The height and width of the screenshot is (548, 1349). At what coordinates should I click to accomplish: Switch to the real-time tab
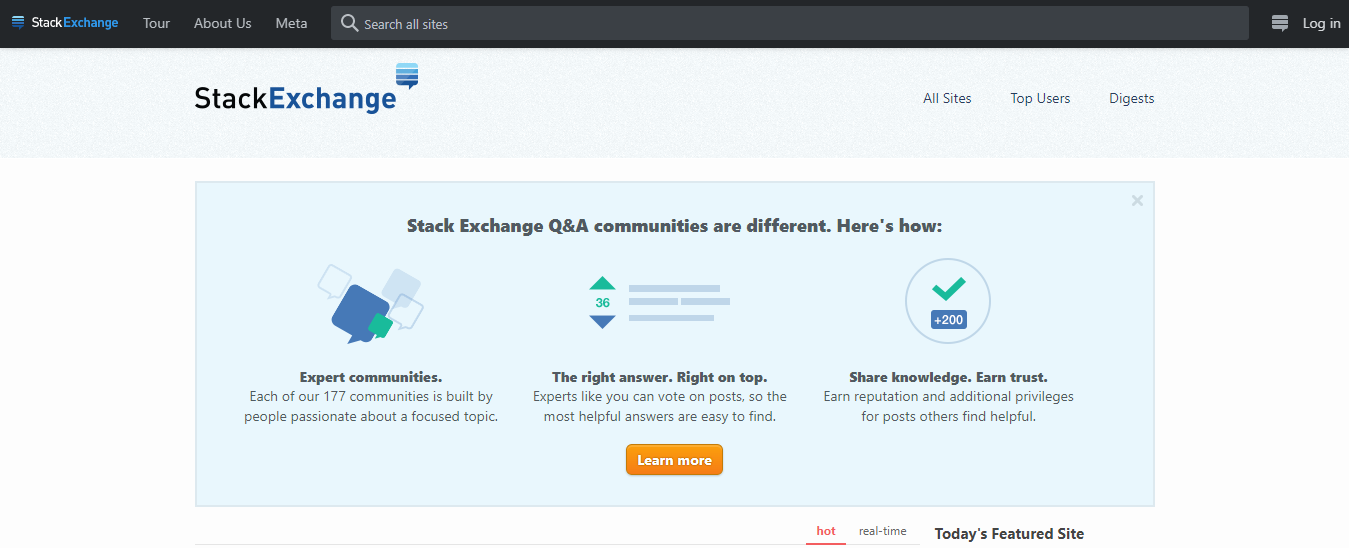(883, 531)
